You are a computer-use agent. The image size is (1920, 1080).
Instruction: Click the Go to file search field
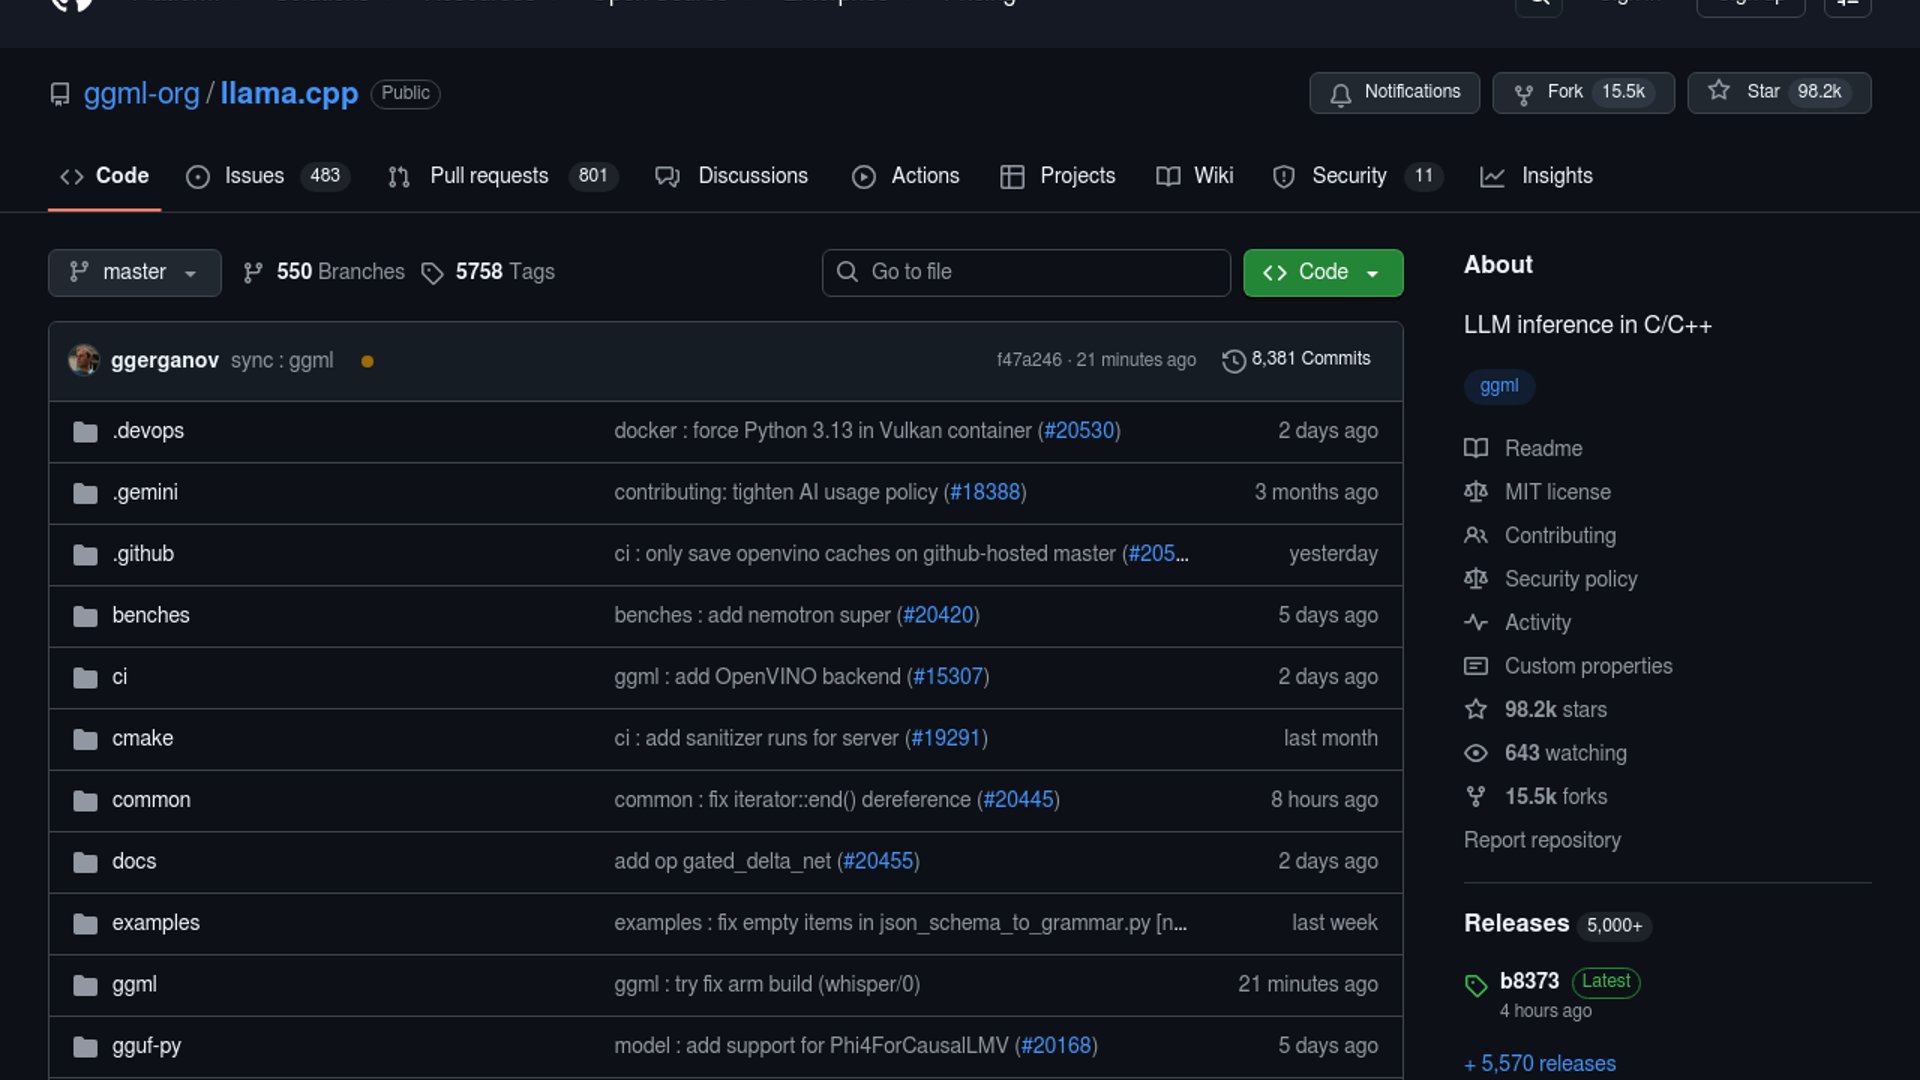click(x=1026, y=272)
